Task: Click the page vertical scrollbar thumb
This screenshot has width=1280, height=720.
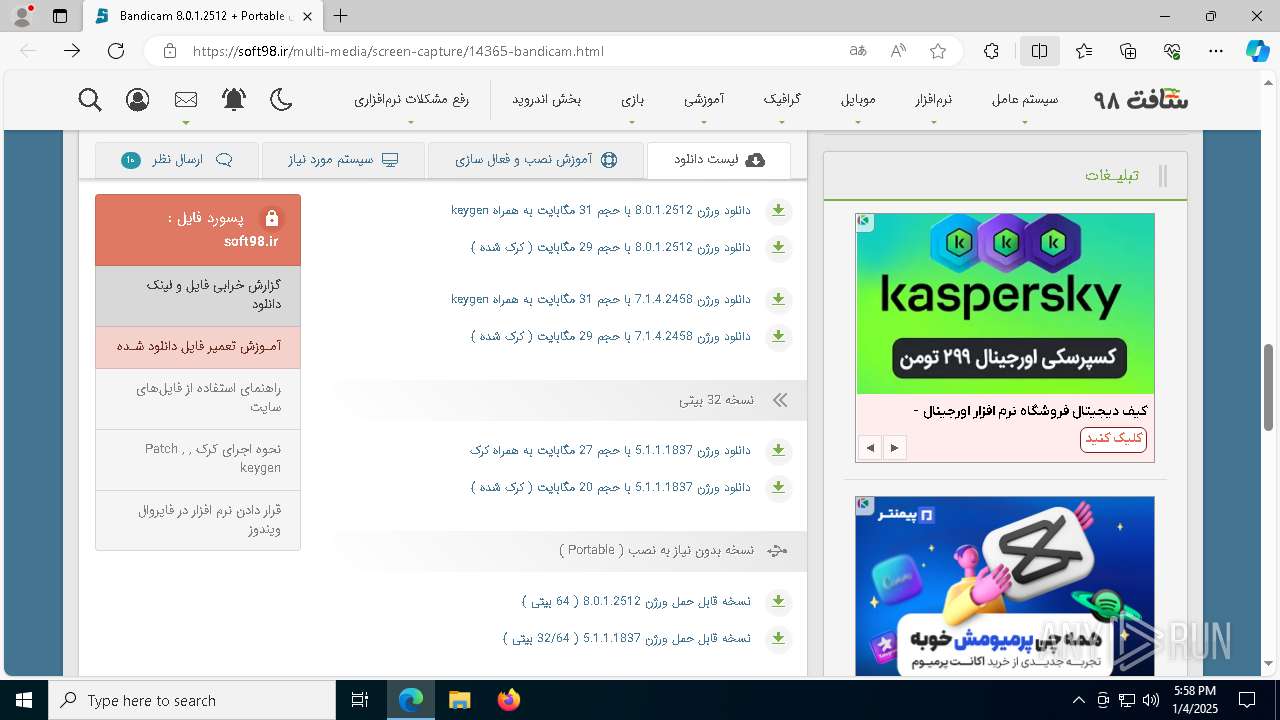Action: pyautogui.click(x=1269, y=387)
